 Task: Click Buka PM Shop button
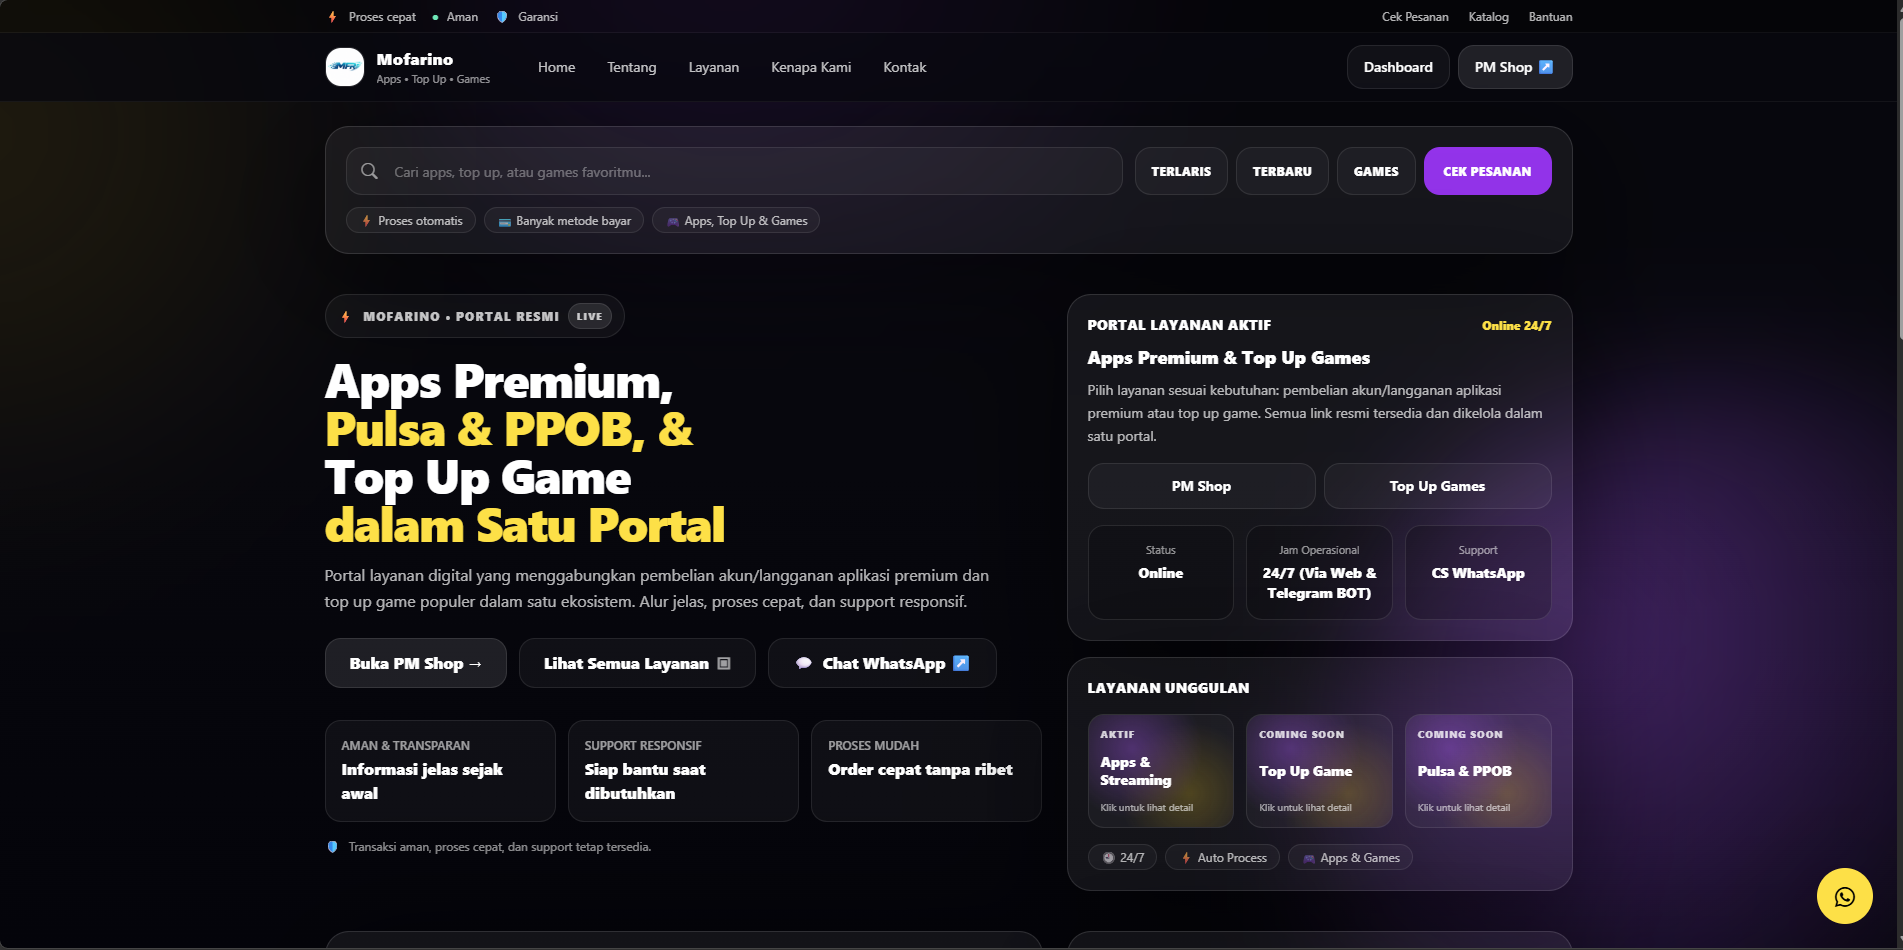tap(415, 663)
